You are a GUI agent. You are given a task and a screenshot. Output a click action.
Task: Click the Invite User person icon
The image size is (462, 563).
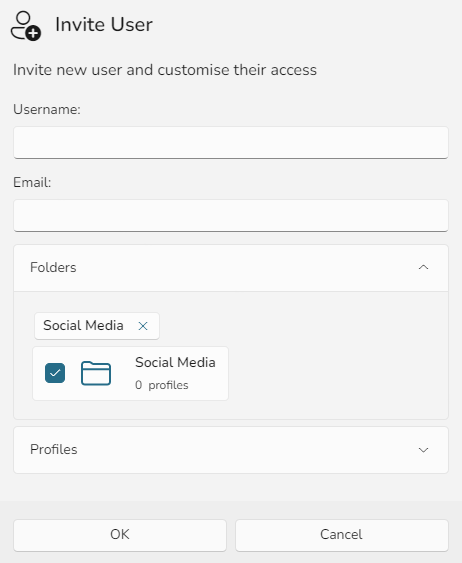coord(25,25)
